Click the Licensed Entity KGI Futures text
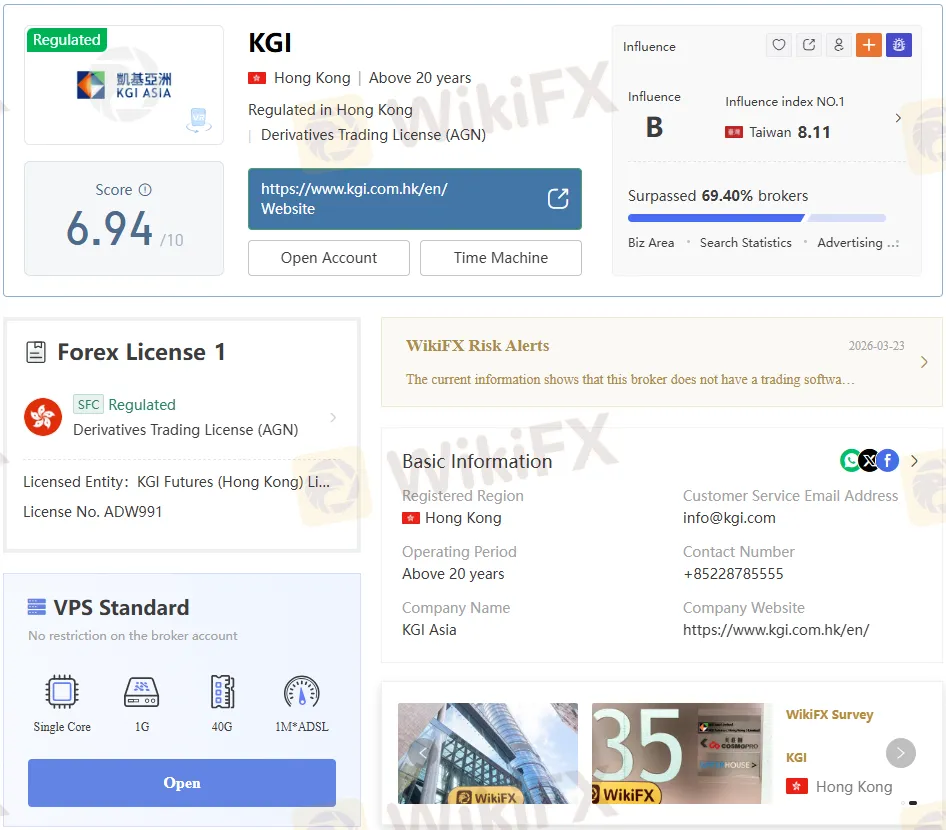Viewport: 946px width, 830px height. click(x=176, y=482)
